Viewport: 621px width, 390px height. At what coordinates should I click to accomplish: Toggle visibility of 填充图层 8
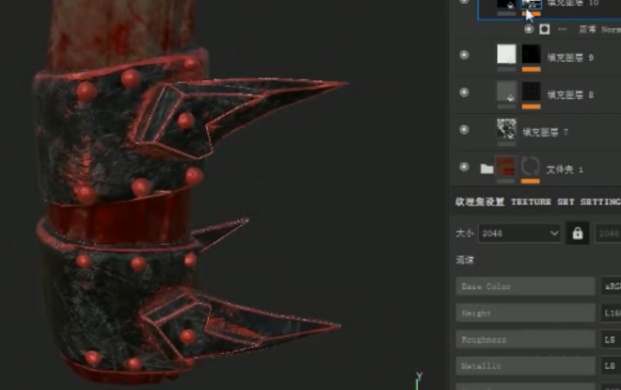(464, 92)
